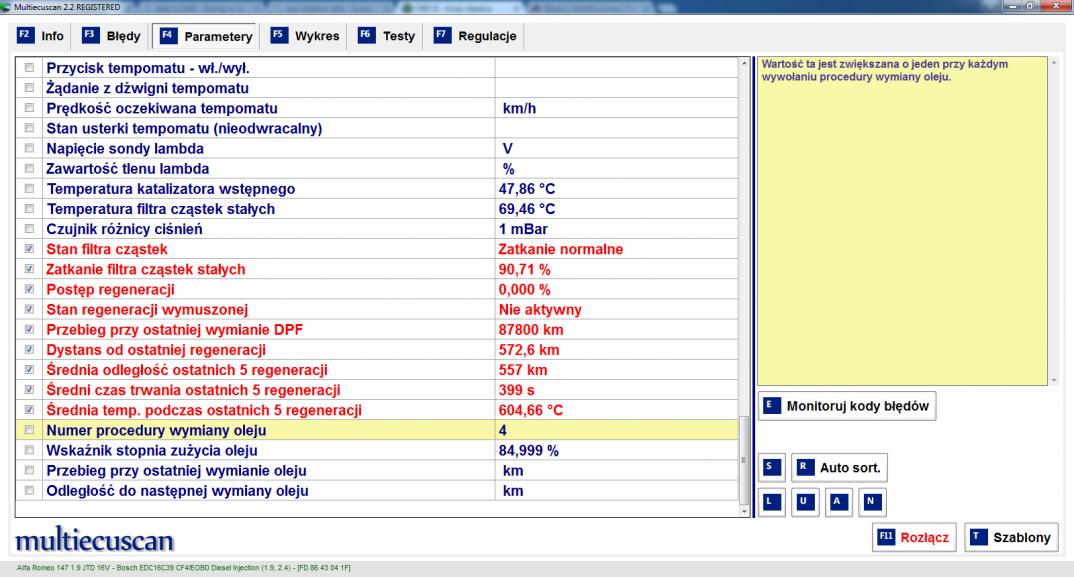Click the L shortcut icon button
Image resolution: width=1074 pixels, height=577 pixels.
(770, 500)
